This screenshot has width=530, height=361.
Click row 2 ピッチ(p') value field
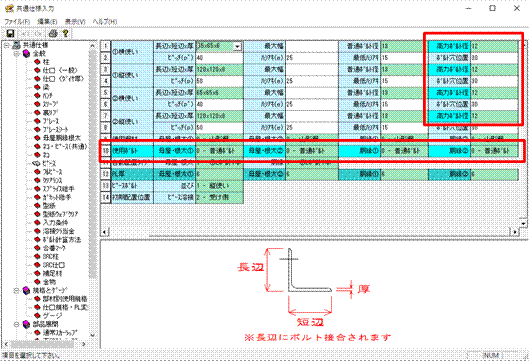tap(219, 58)
